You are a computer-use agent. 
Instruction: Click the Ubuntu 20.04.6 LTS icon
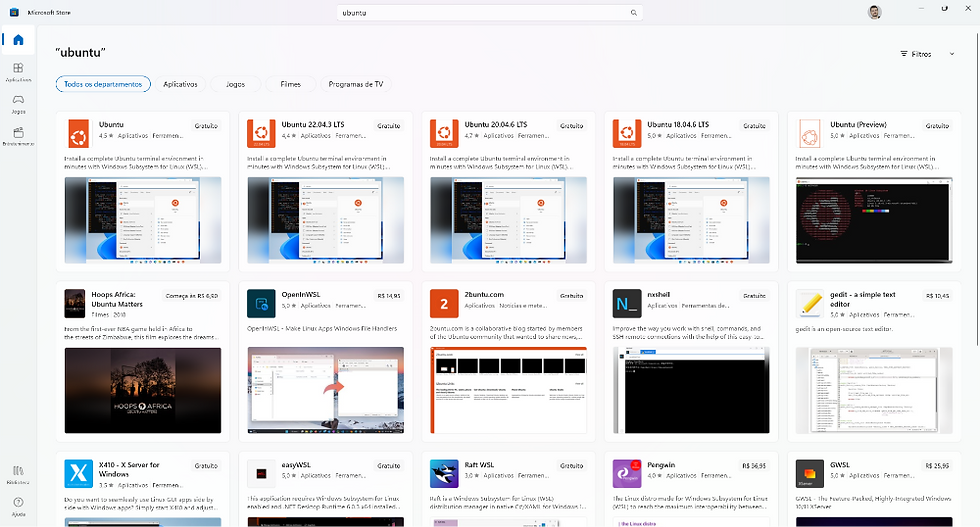[x=444, y=134]
